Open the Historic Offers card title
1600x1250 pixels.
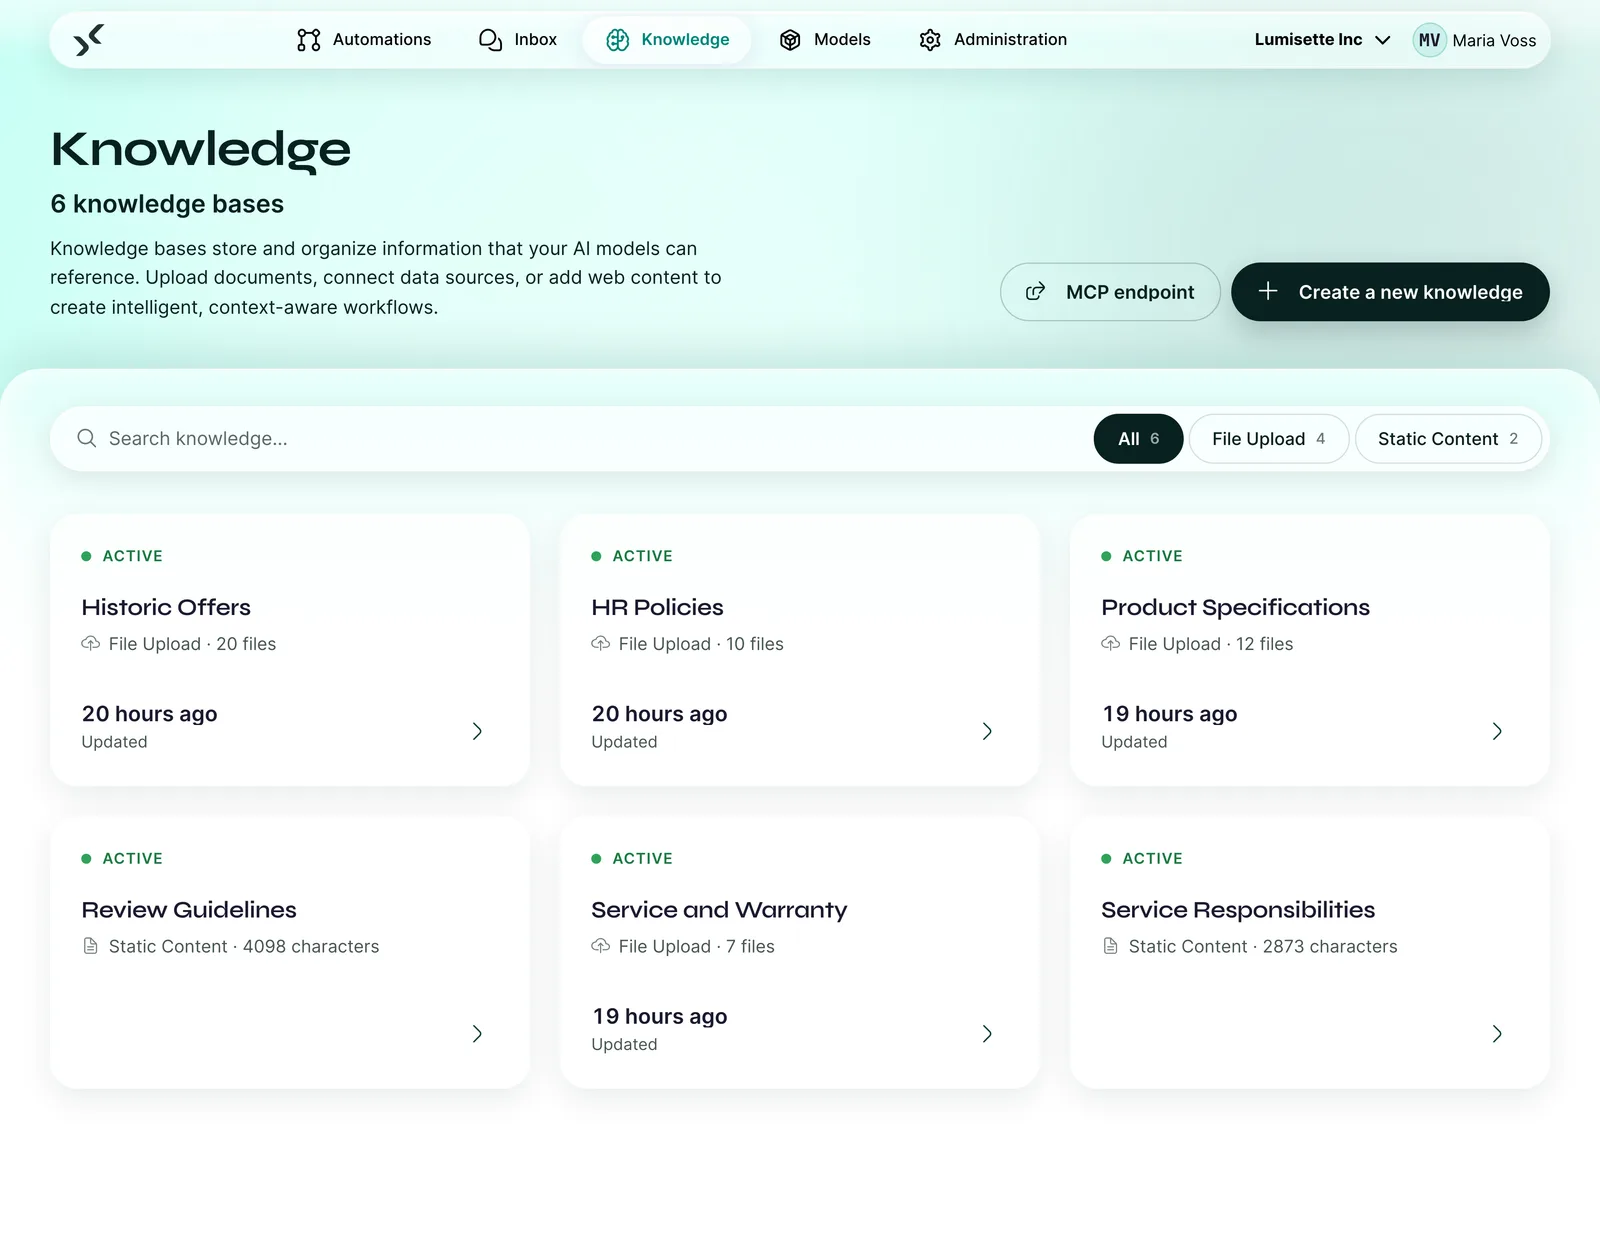[166, 607]
